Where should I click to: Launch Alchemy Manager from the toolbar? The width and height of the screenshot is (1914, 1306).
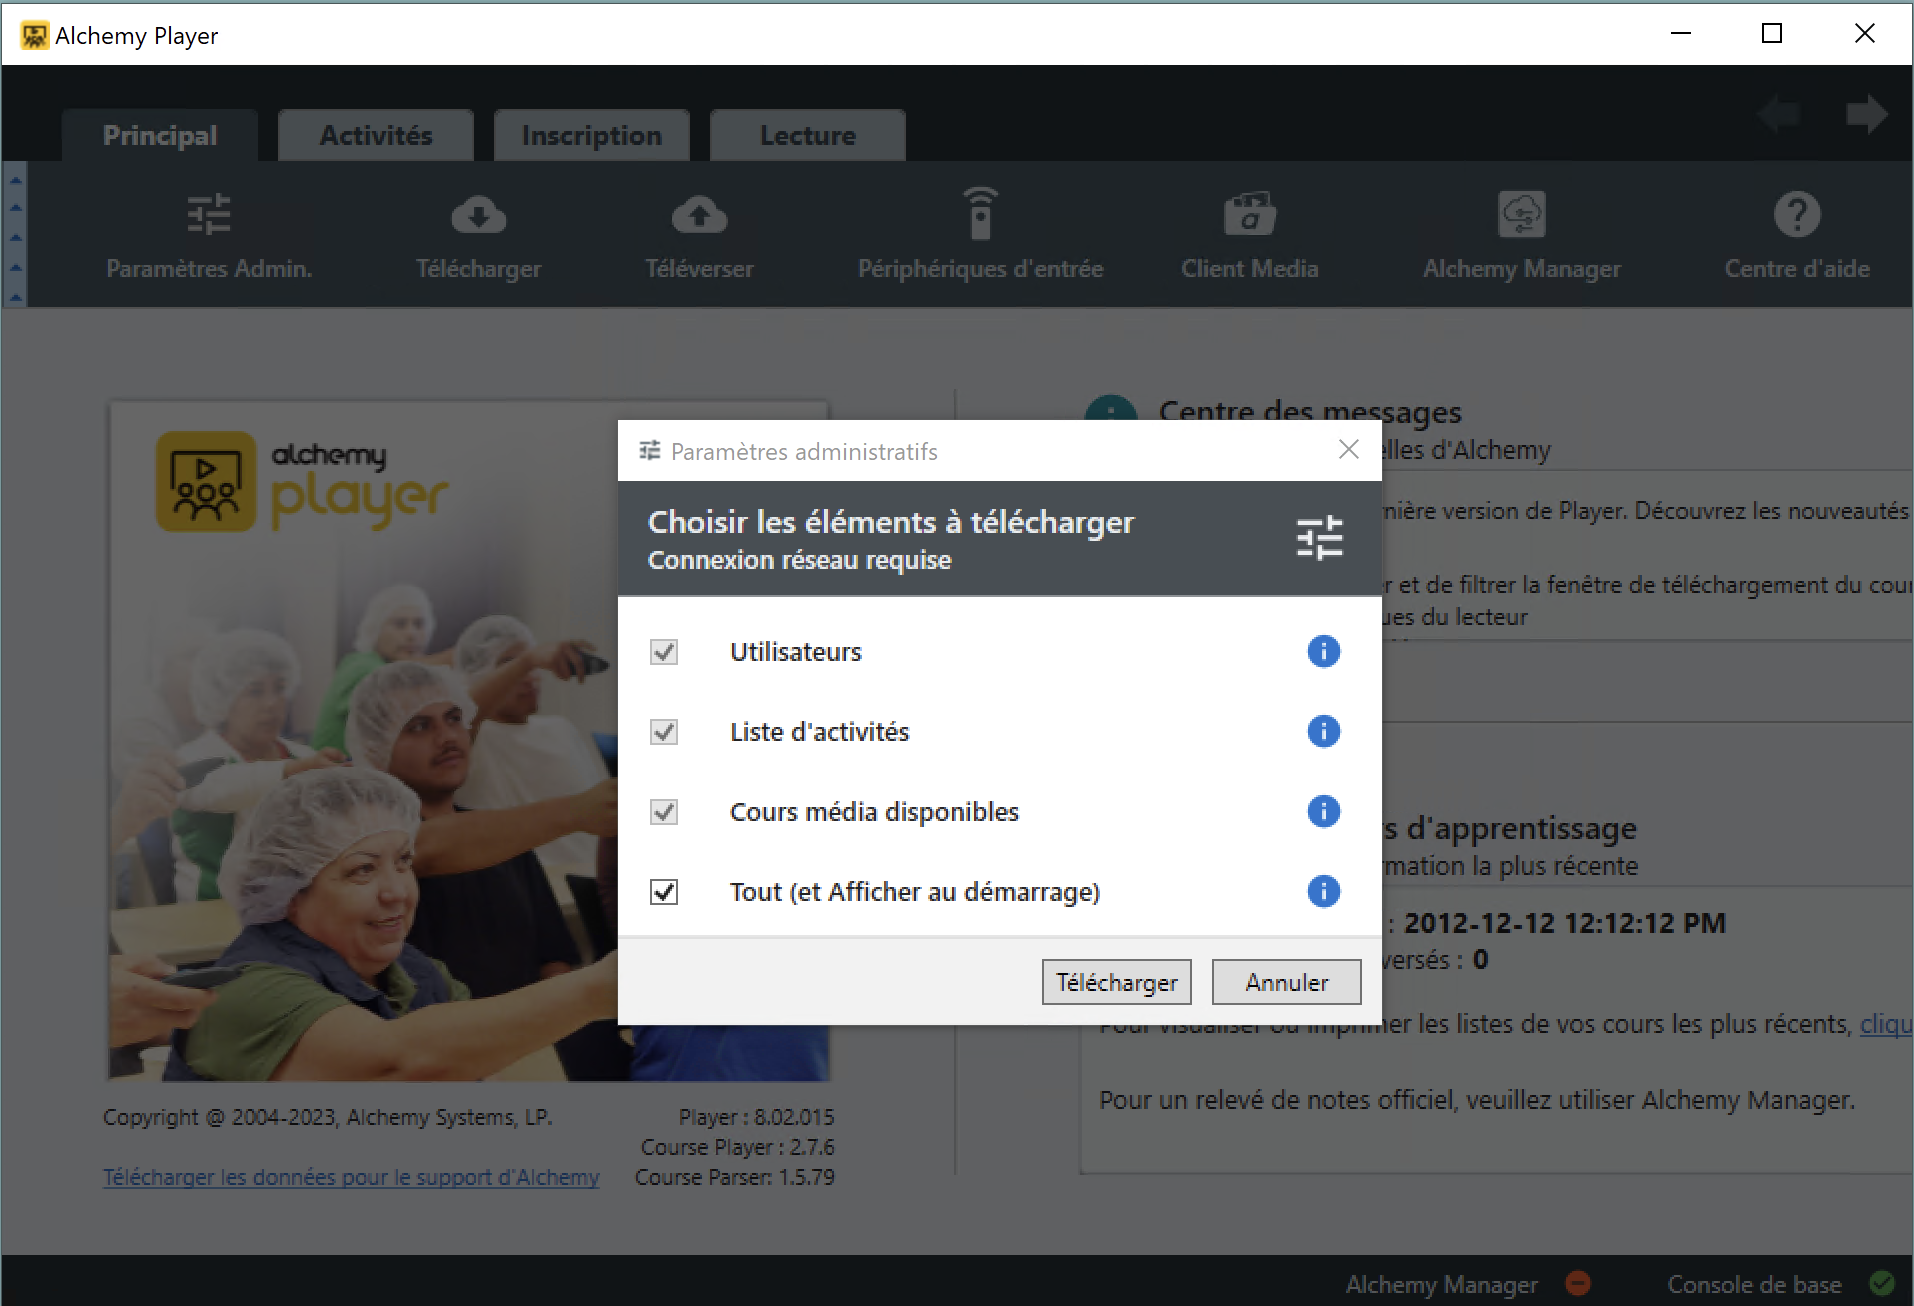[x=1521, y=215]
